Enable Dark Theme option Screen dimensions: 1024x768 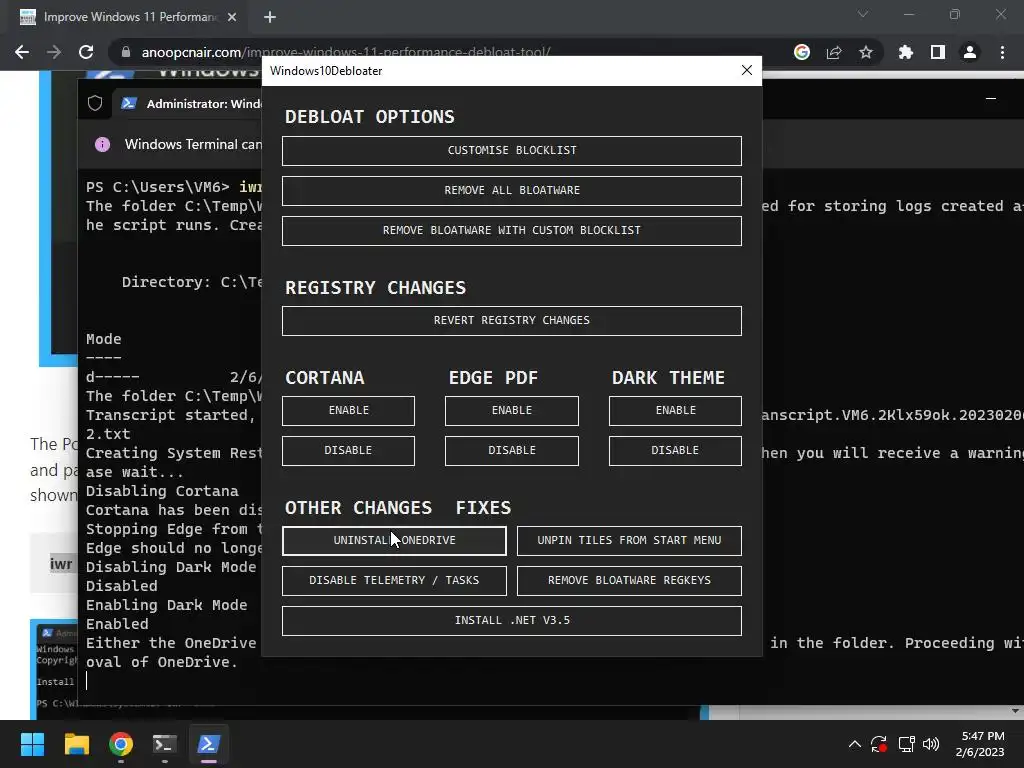point(675,411)
